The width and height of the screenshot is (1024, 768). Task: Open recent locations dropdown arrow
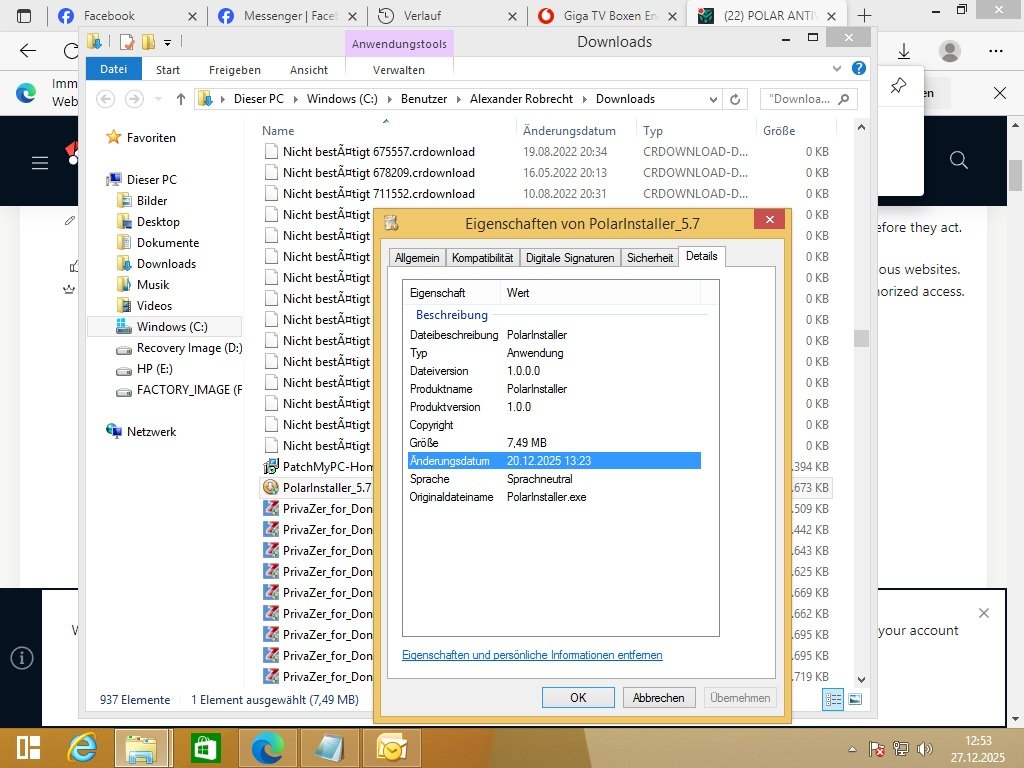(158, 99)
